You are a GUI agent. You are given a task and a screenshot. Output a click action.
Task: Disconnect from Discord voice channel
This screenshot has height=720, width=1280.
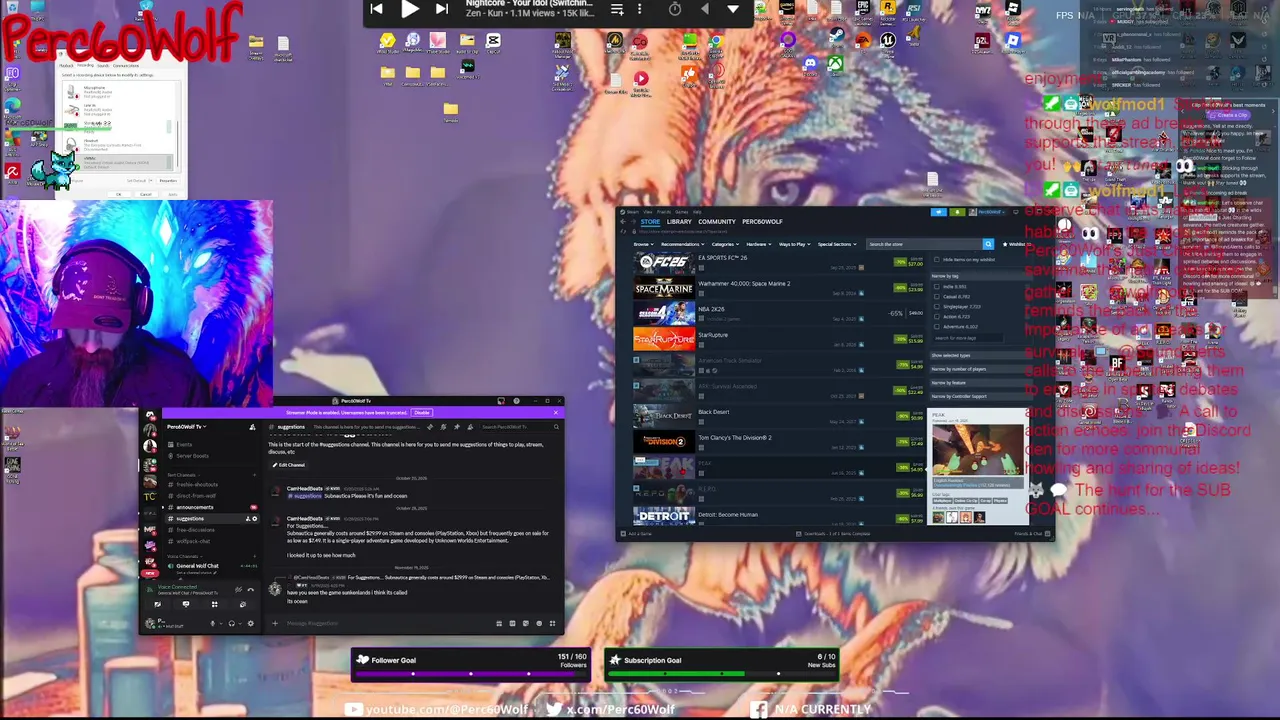click(250, 590)
